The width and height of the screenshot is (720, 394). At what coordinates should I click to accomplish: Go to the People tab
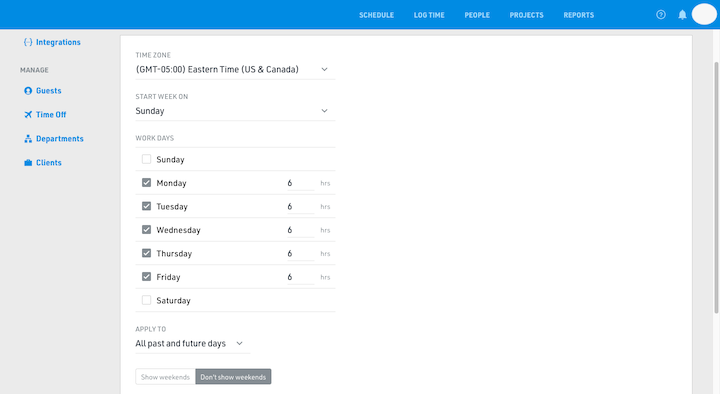pos(477,15)
